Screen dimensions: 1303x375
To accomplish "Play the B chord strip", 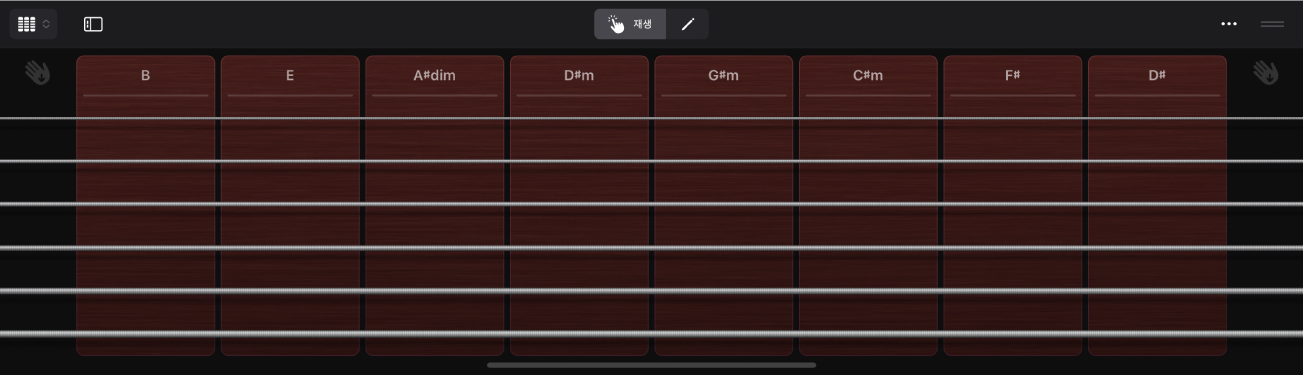I will [146, 205].
